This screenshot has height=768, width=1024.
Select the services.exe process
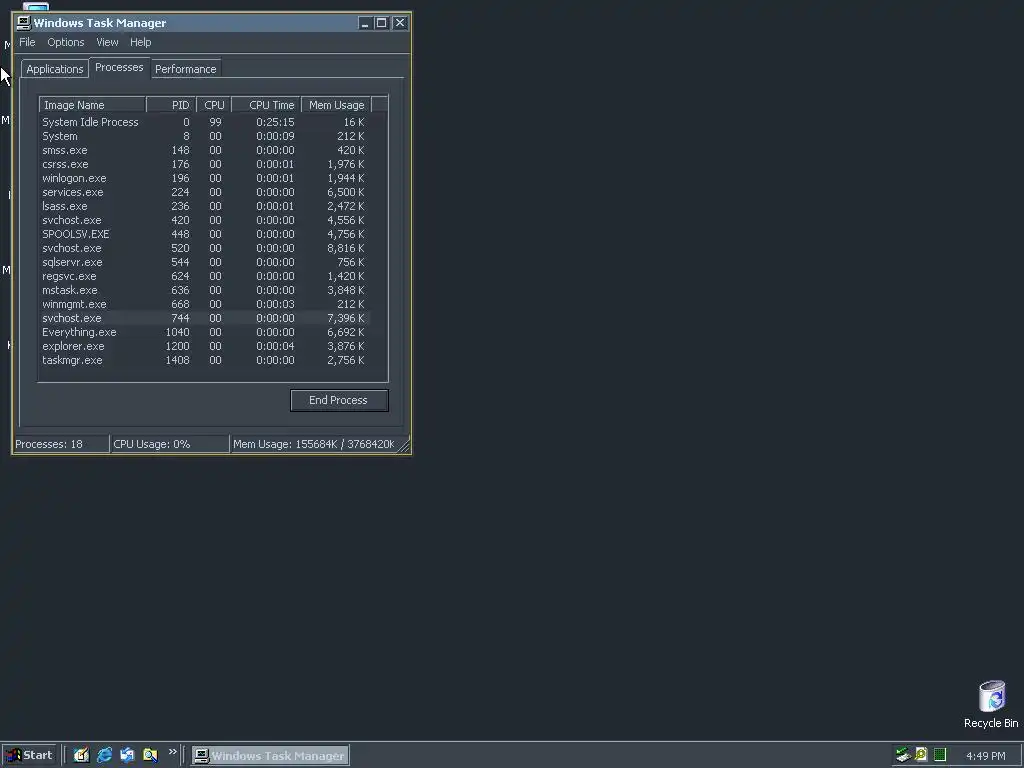tap(204, 192)
